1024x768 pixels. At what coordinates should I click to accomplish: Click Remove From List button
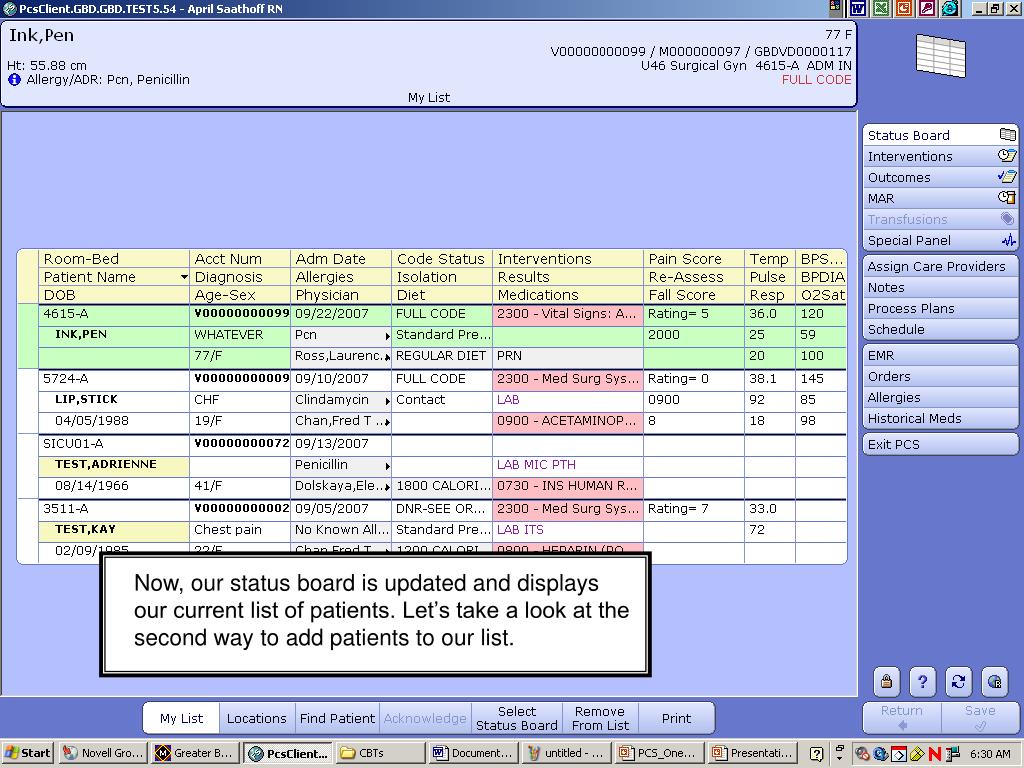point(600,718)
